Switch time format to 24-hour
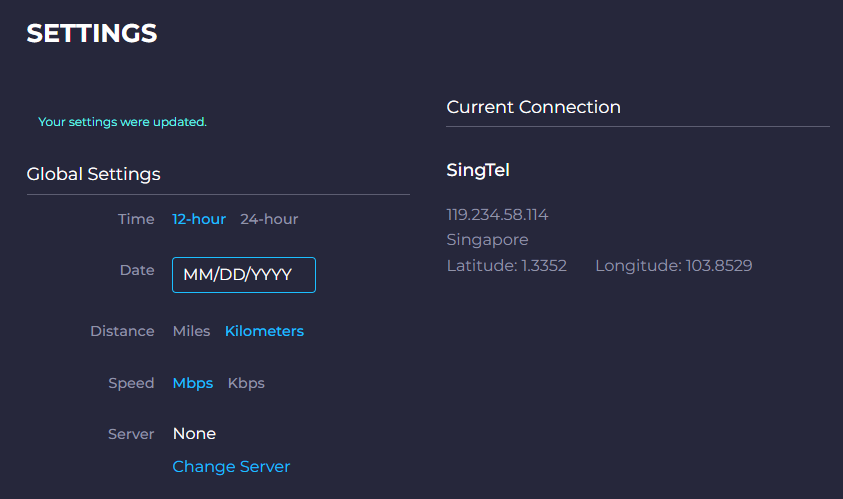 [x=269, y=219]
